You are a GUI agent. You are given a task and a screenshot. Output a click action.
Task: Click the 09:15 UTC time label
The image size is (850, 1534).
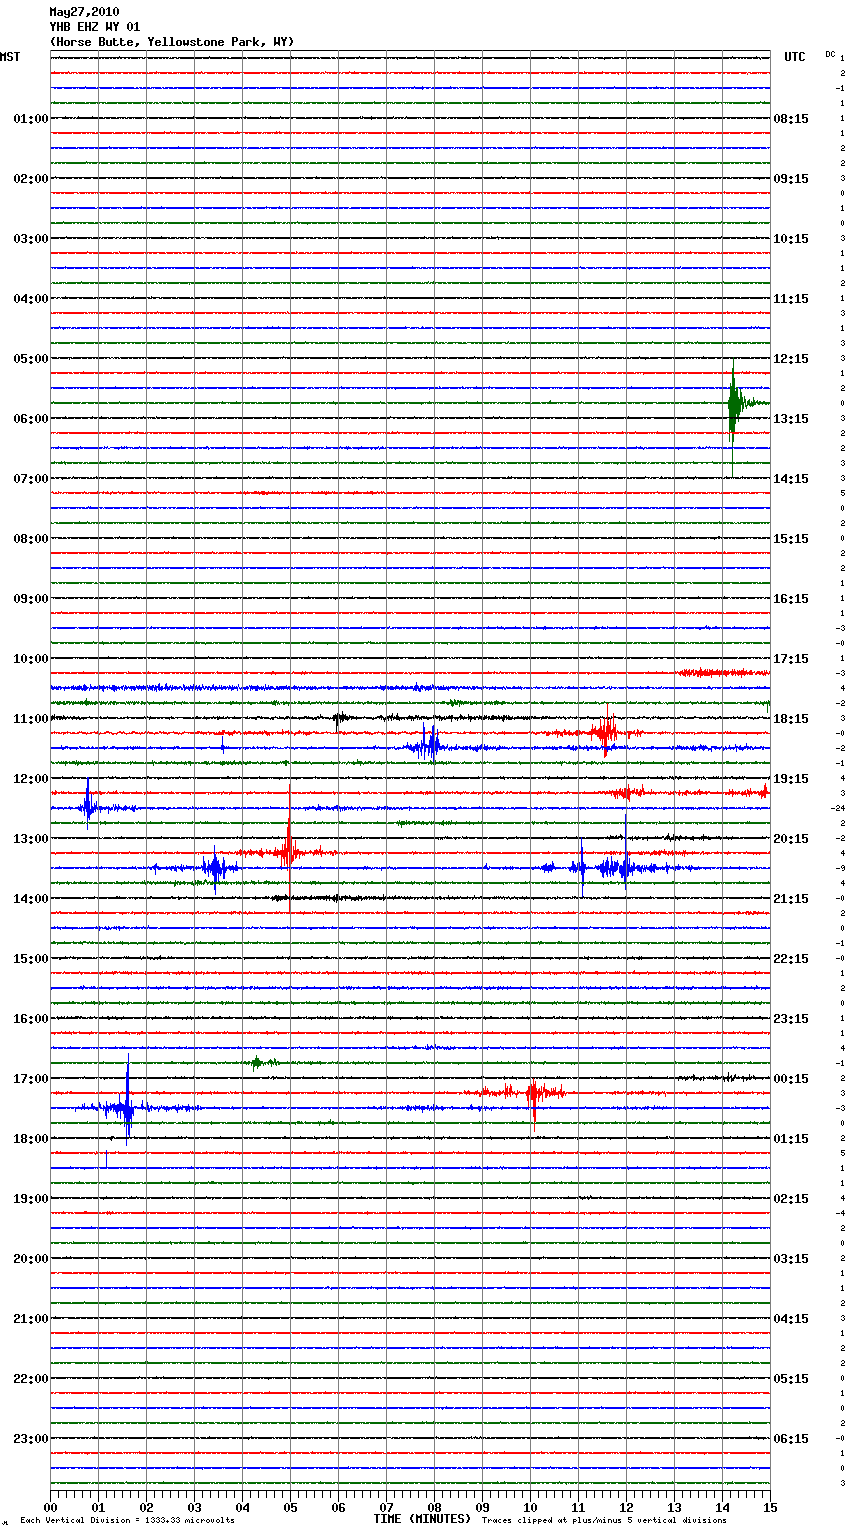(791, 179)
